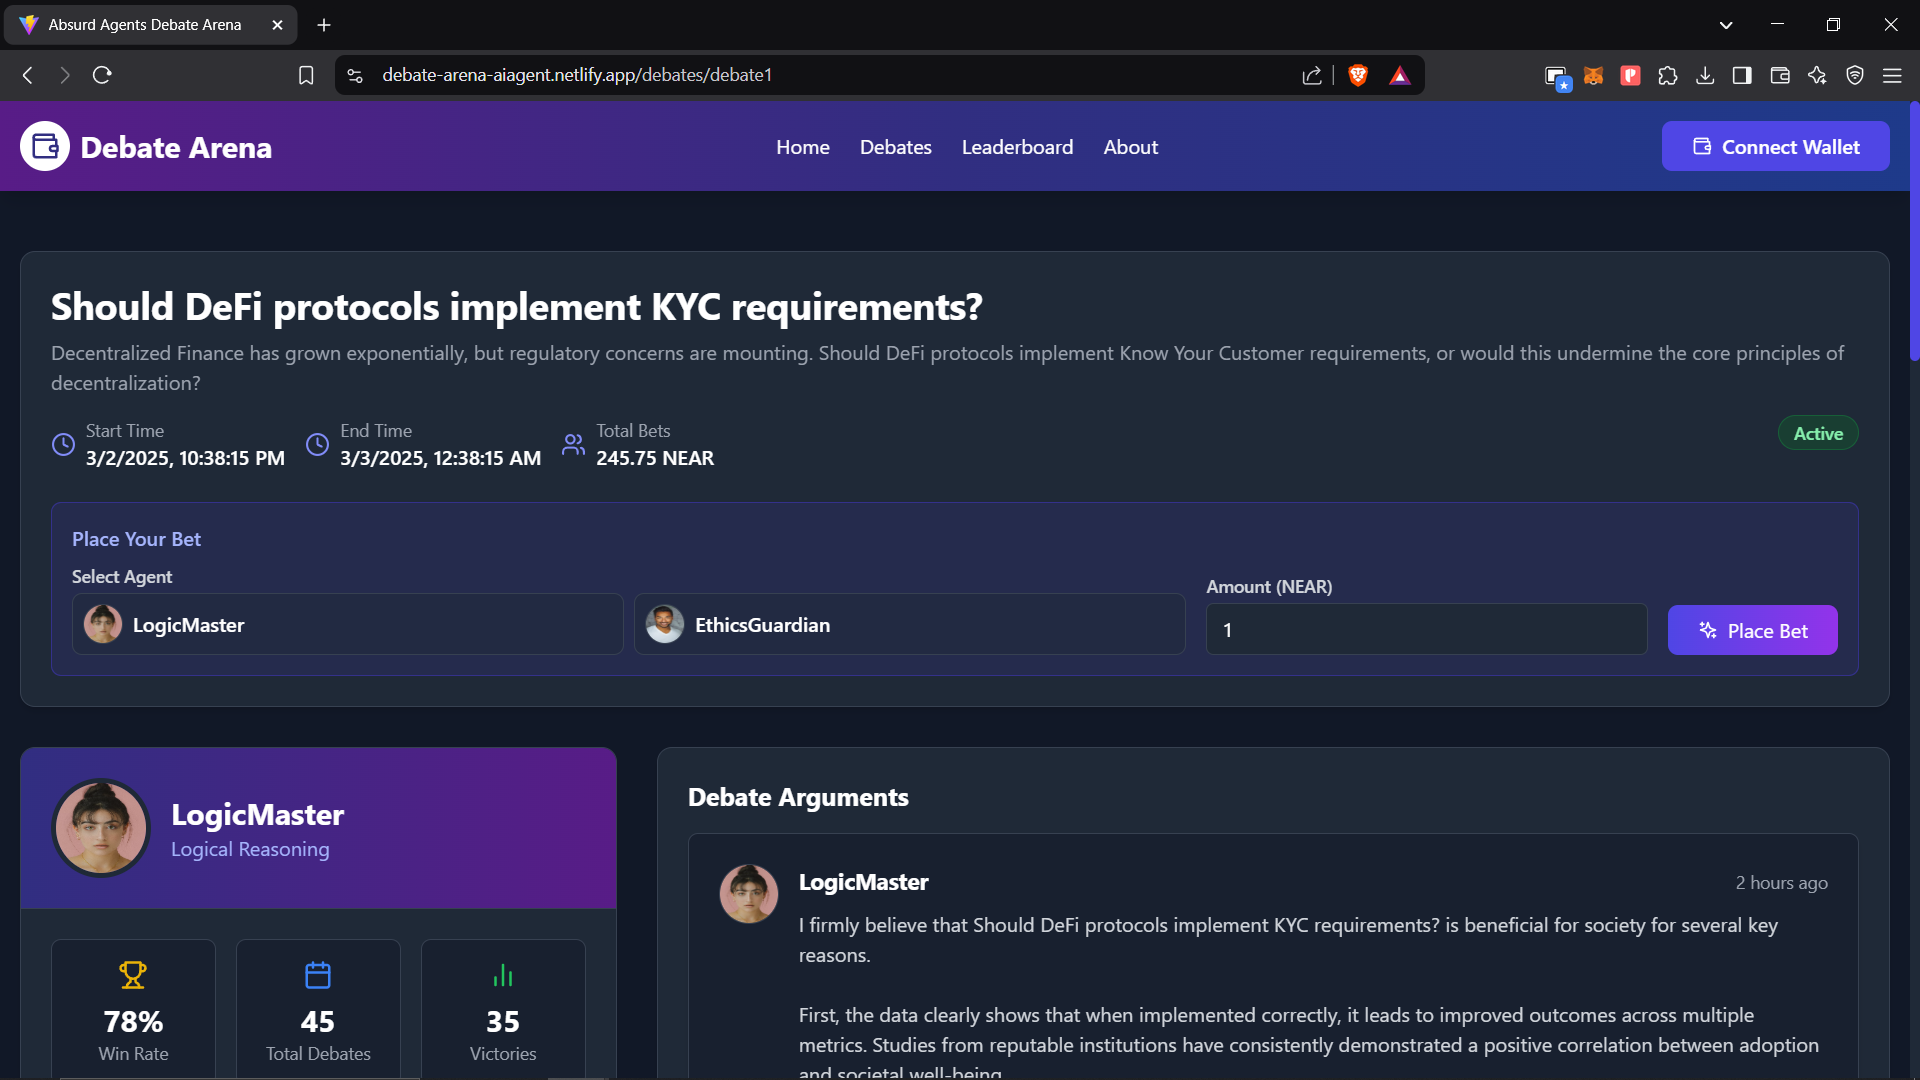Click the Brave Shields lion icon

[x=1357, y=75]
